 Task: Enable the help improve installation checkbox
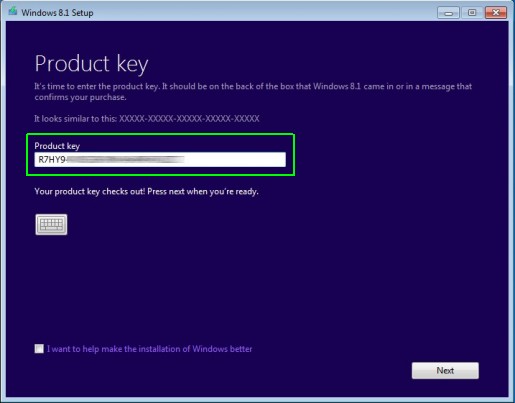[39, 349]
